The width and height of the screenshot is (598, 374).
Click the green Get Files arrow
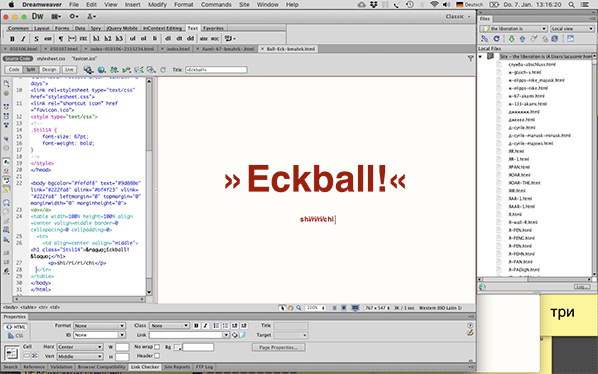click(511, 39)
